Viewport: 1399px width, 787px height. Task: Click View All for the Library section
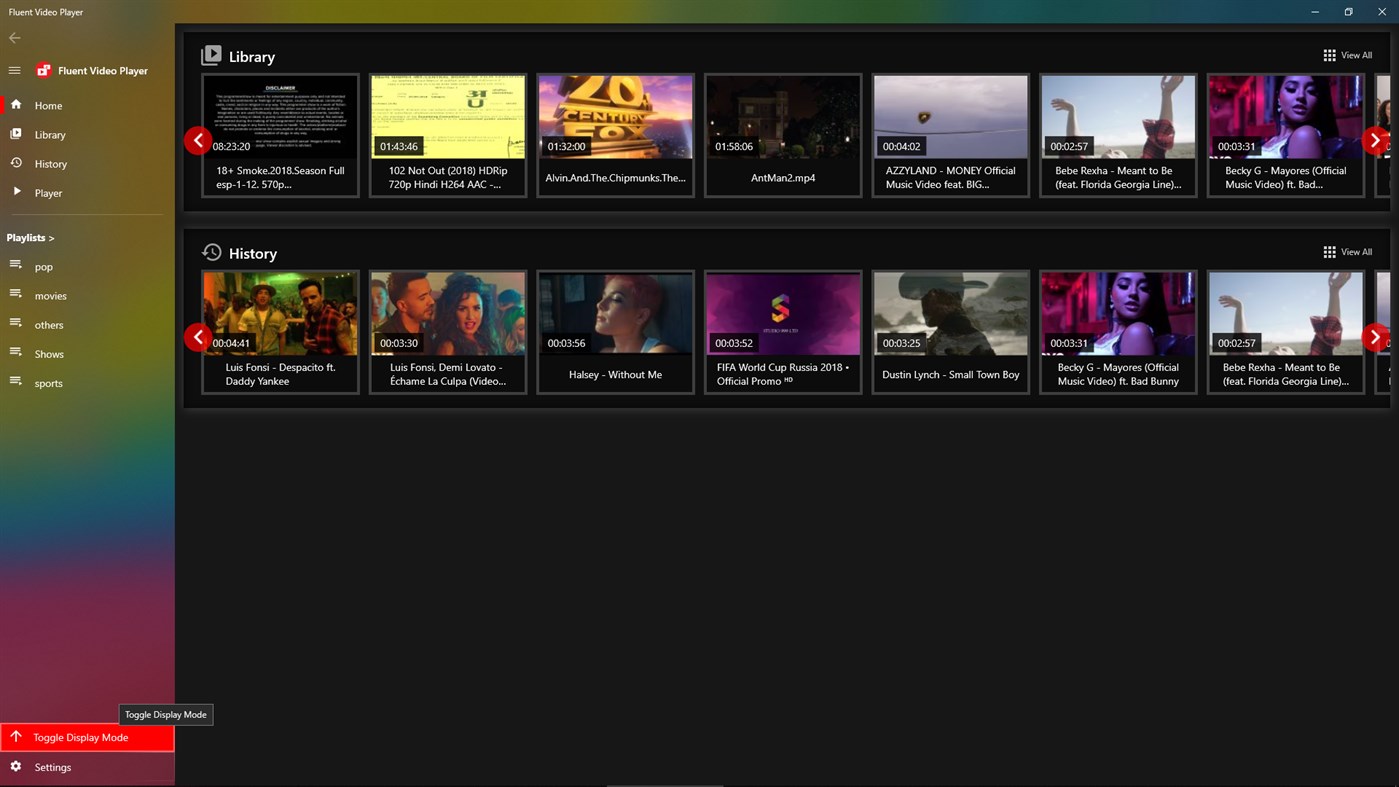(1356, 55)
